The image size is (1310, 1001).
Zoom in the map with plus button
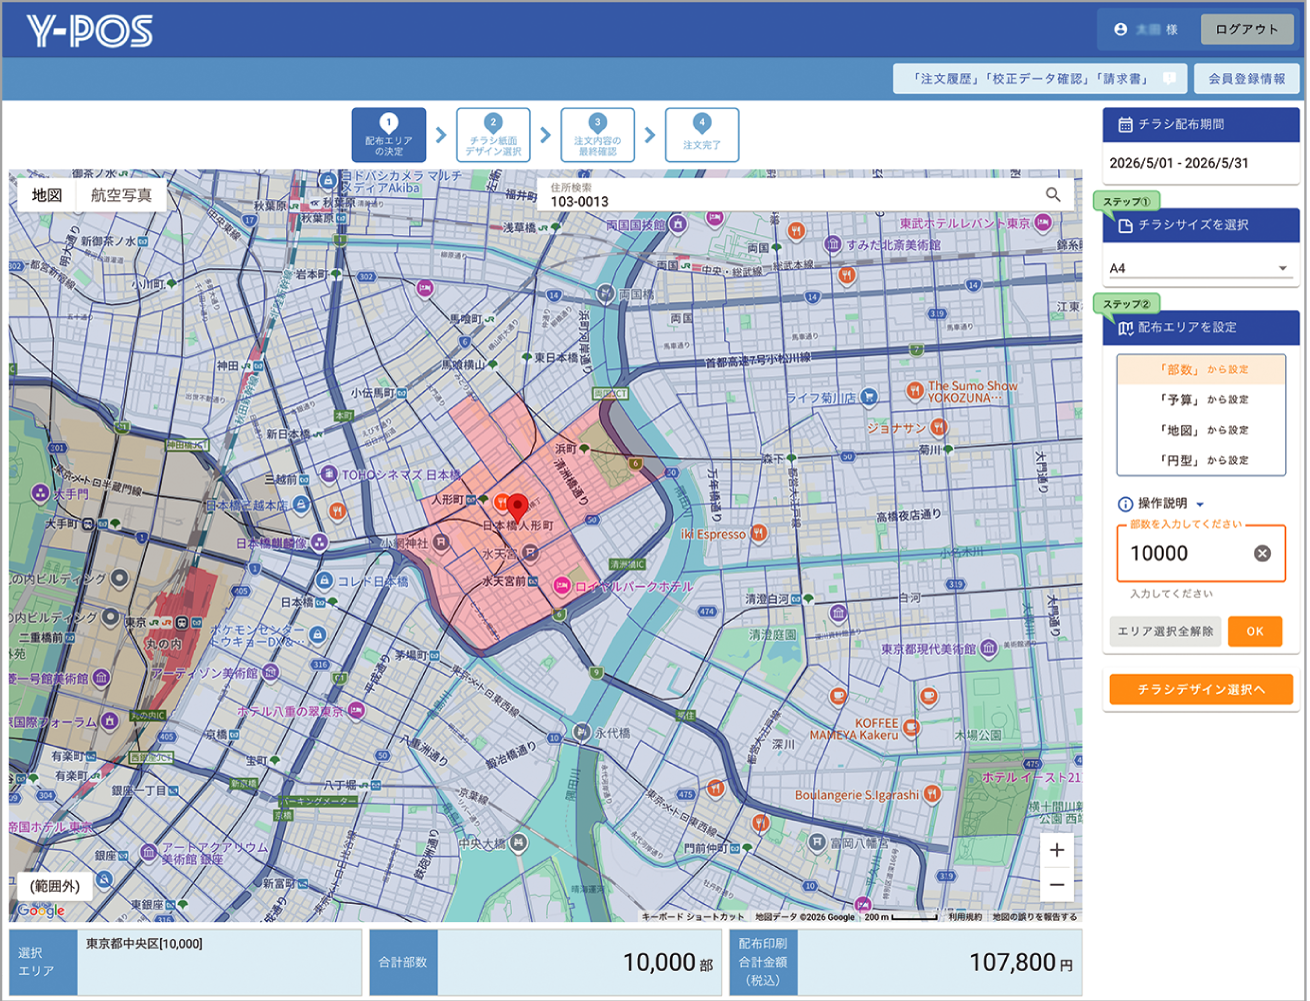pos(1057,850)
